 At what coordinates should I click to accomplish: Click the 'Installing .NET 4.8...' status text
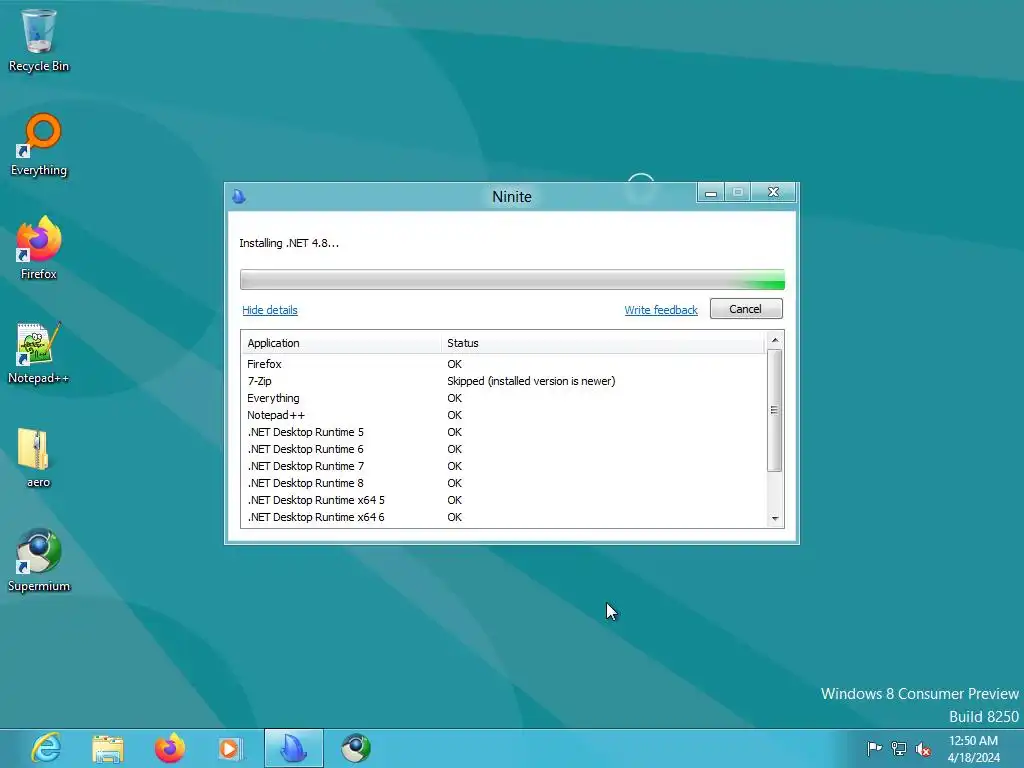pyautogui.click(x=289, y=243)
